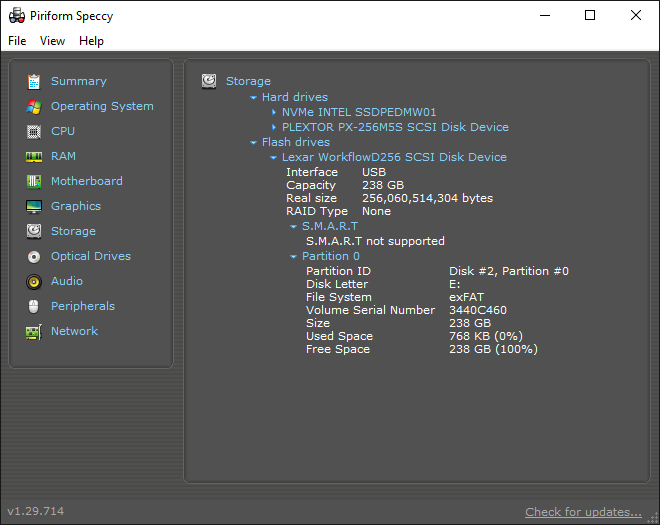This screenshot has height=525, width=660.
Task: Click the Summary icon in sidebar
Action: click(34, 81)
